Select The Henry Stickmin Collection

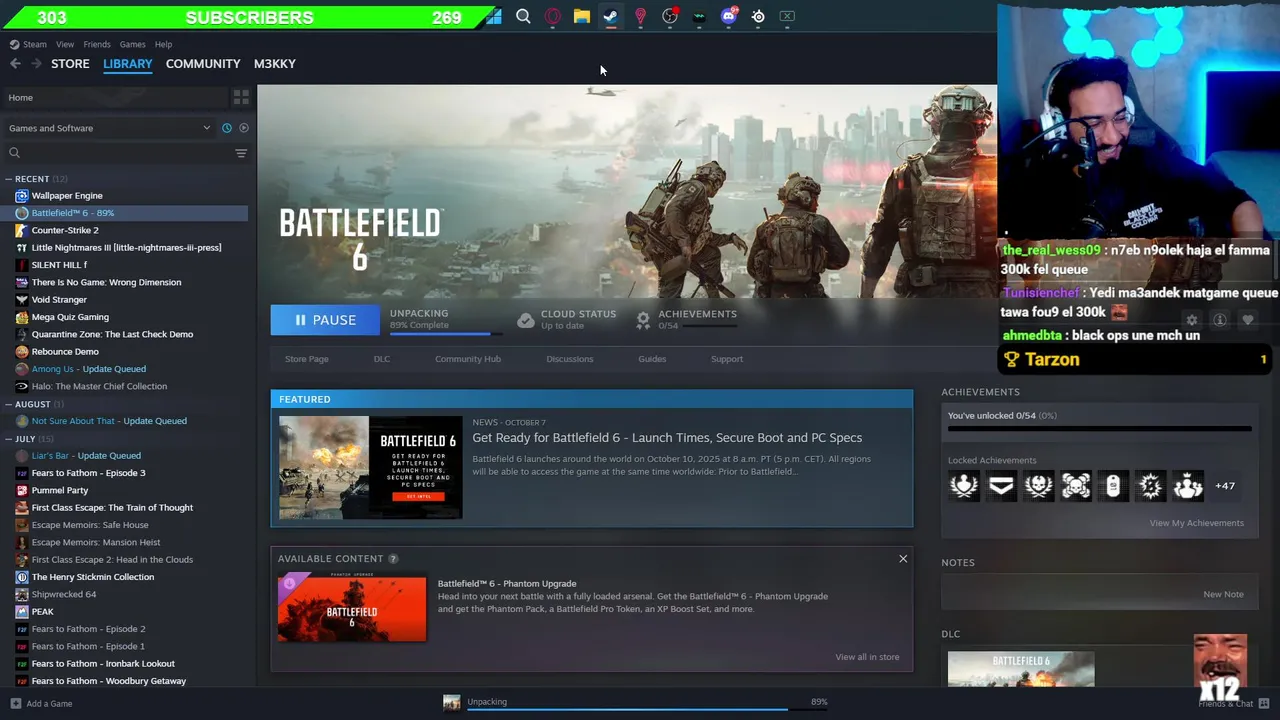click(93, 577)
